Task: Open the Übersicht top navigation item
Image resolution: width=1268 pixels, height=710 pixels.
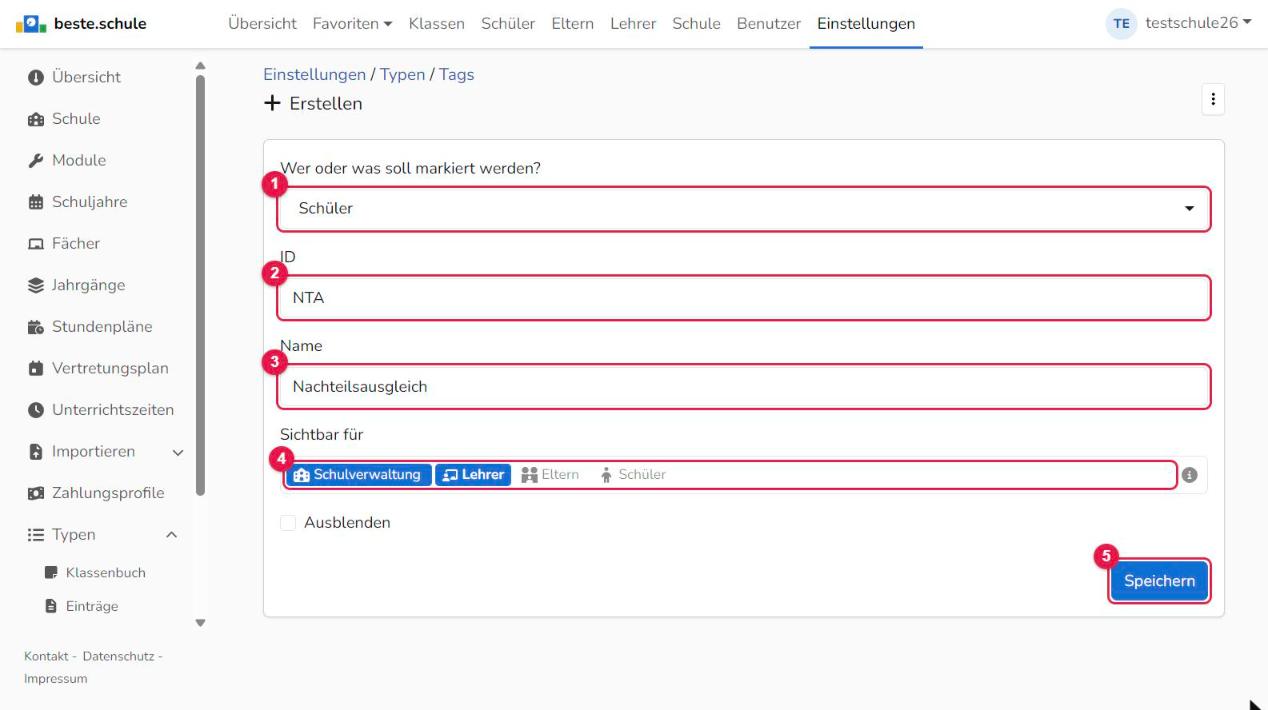Action: pos(262,23)
